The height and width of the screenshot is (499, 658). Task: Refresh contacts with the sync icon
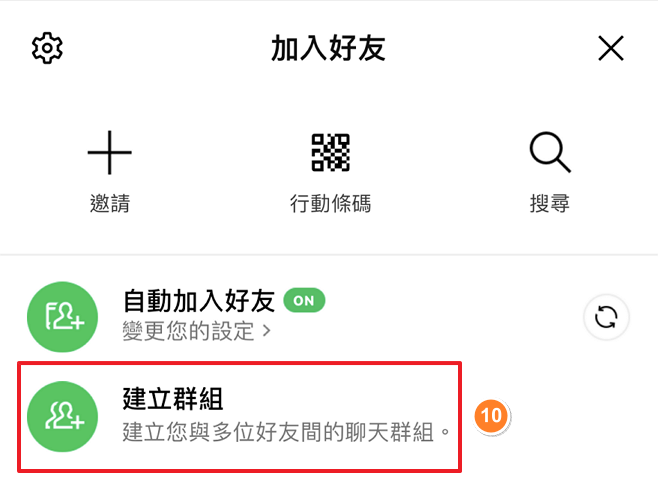point(606,317)
